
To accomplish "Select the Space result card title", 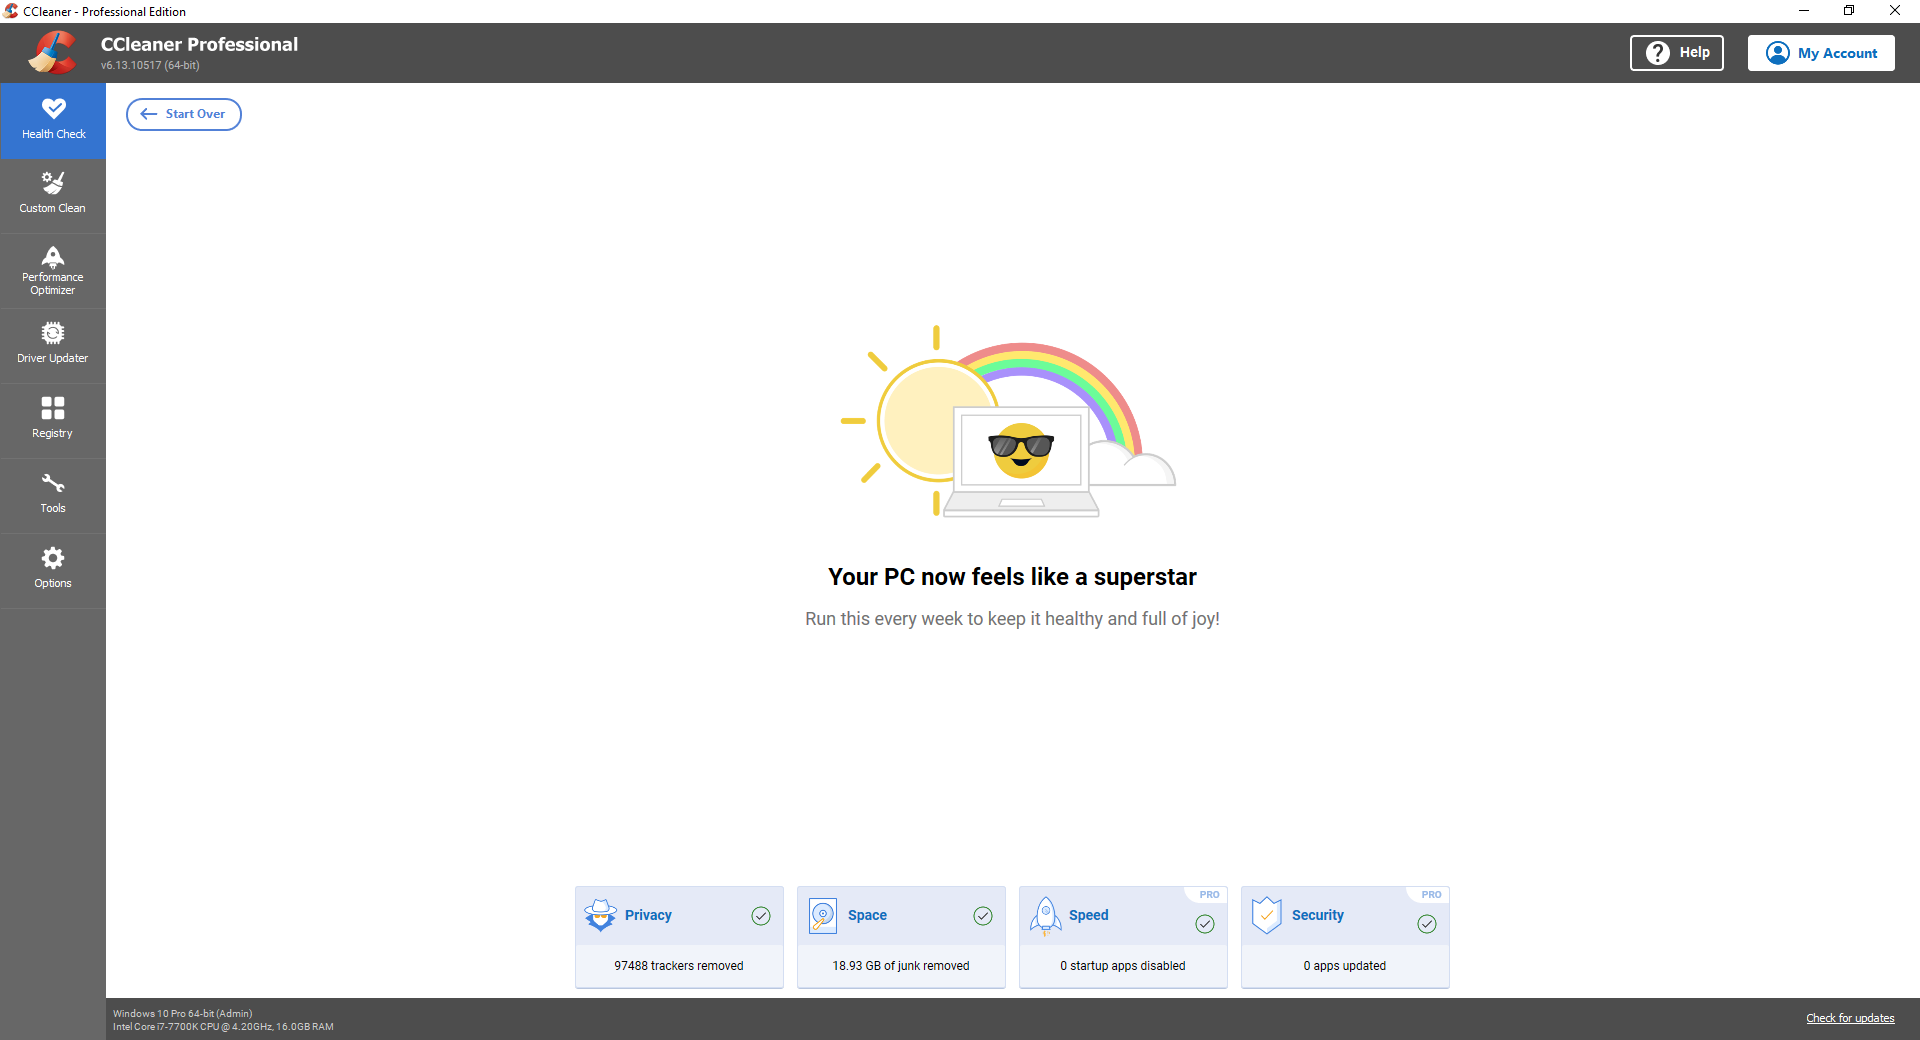I will coord(867,915).
